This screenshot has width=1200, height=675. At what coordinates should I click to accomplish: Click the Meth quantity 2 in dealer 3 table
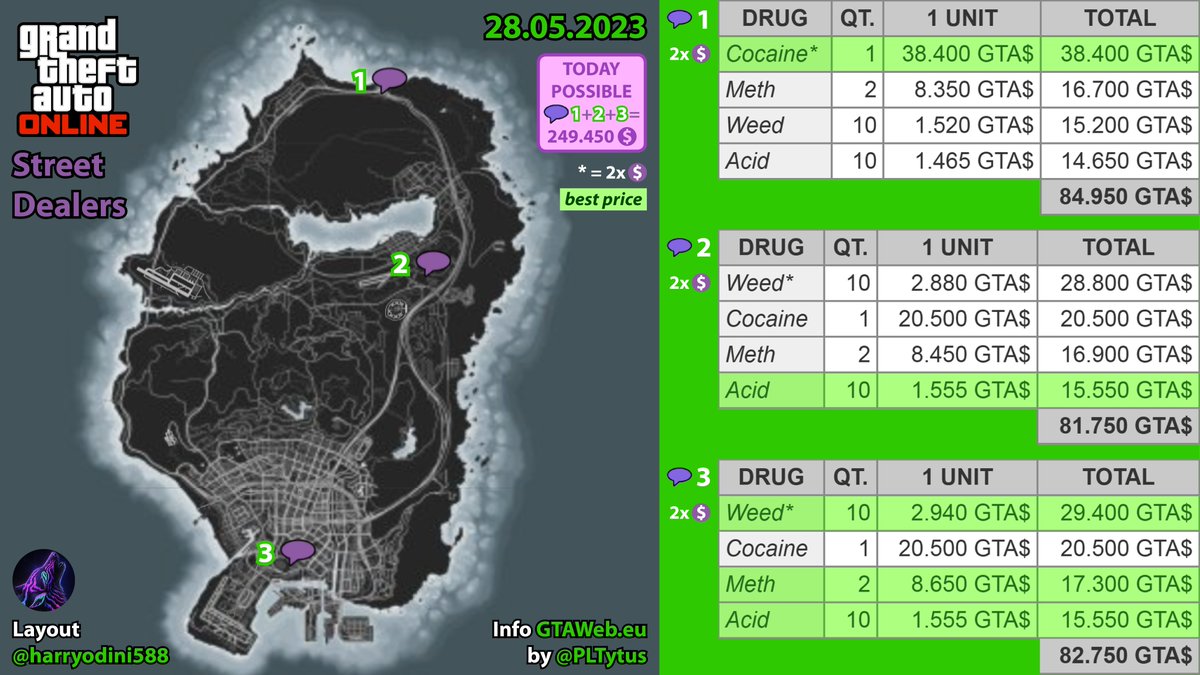[x=849, y=585]
